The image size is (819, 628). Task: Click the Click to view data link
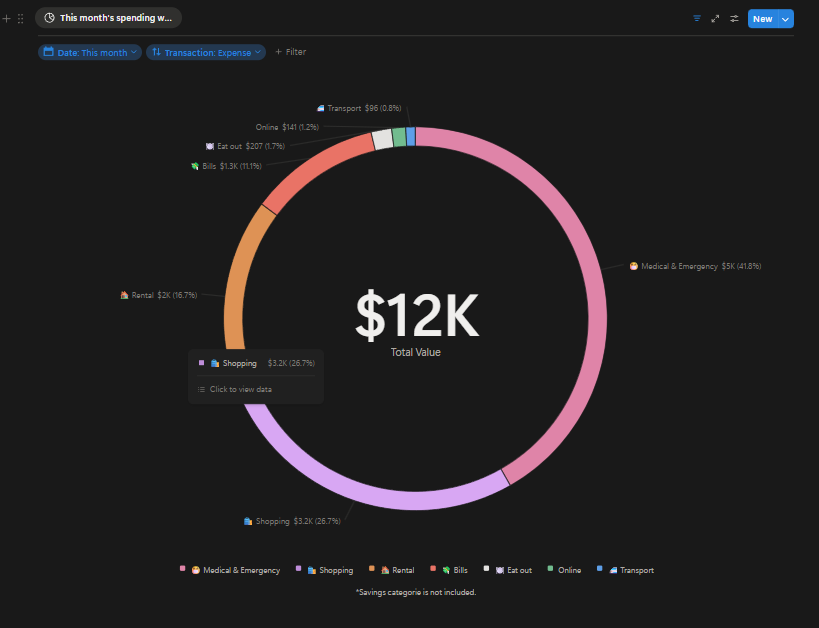[241, 389]
